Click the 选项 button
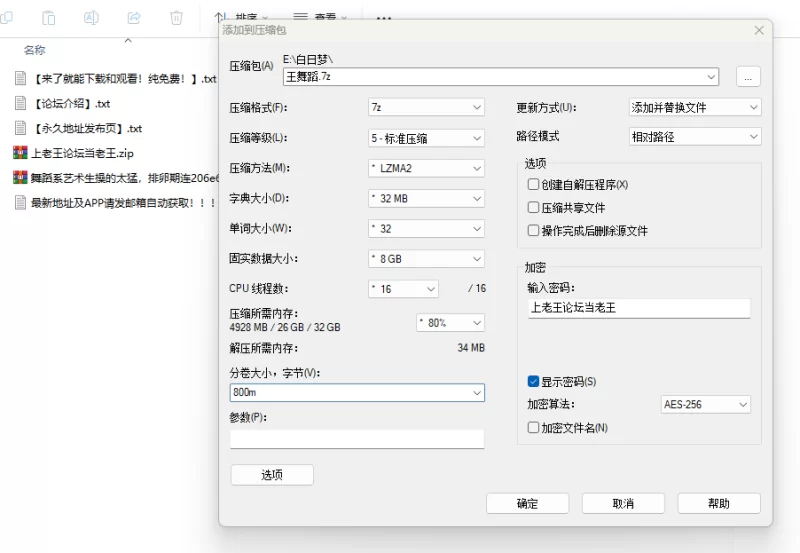The height and width of the screenshot is (553, 800). [272, 475]
